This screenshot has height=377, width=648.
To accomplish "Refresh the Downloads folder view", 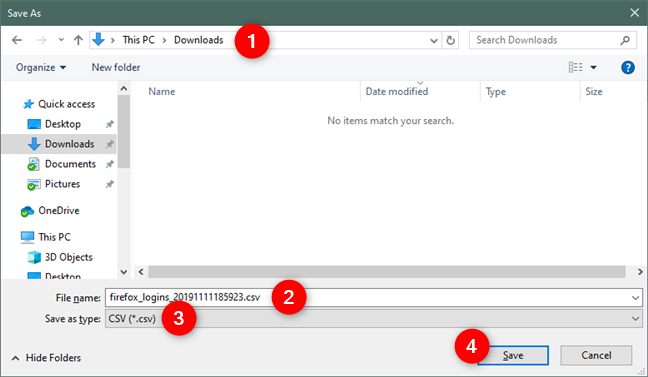I will pos(450,41).
